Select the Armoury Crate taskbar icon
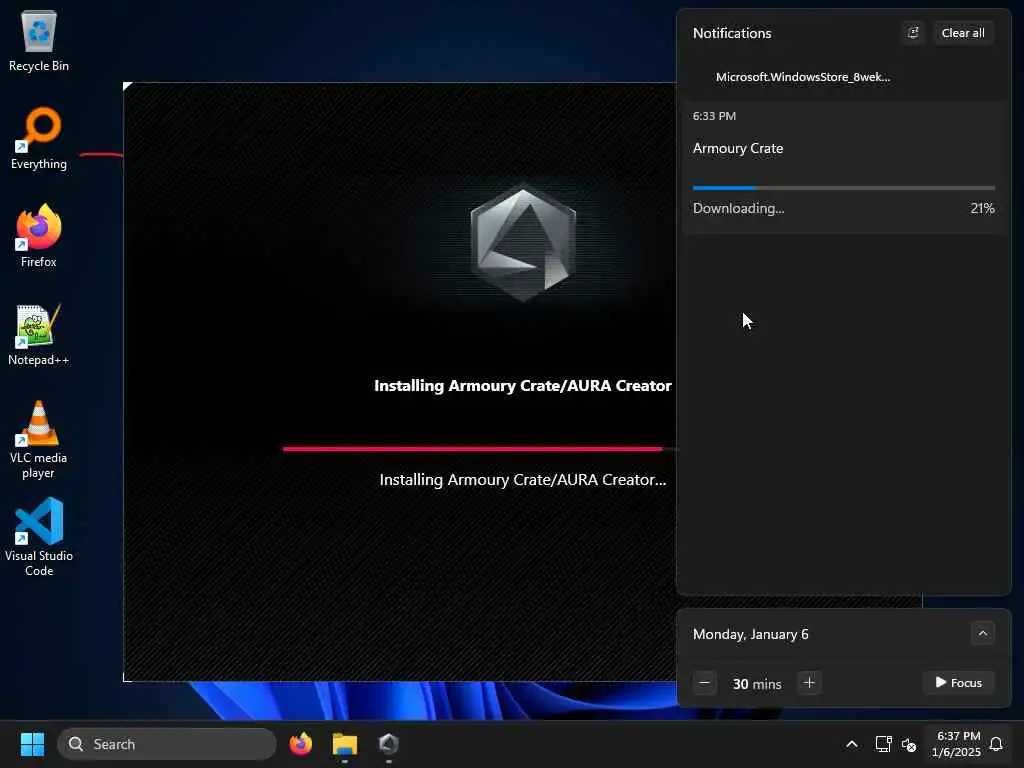Screen dimensions: 1024x768 [x=389, y=744]
